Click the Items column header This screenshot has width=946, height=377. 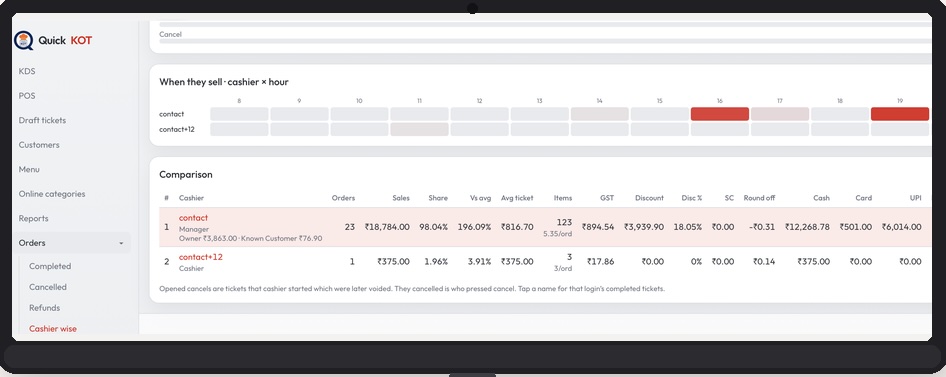pyautogui.click(x=563, y=198)
